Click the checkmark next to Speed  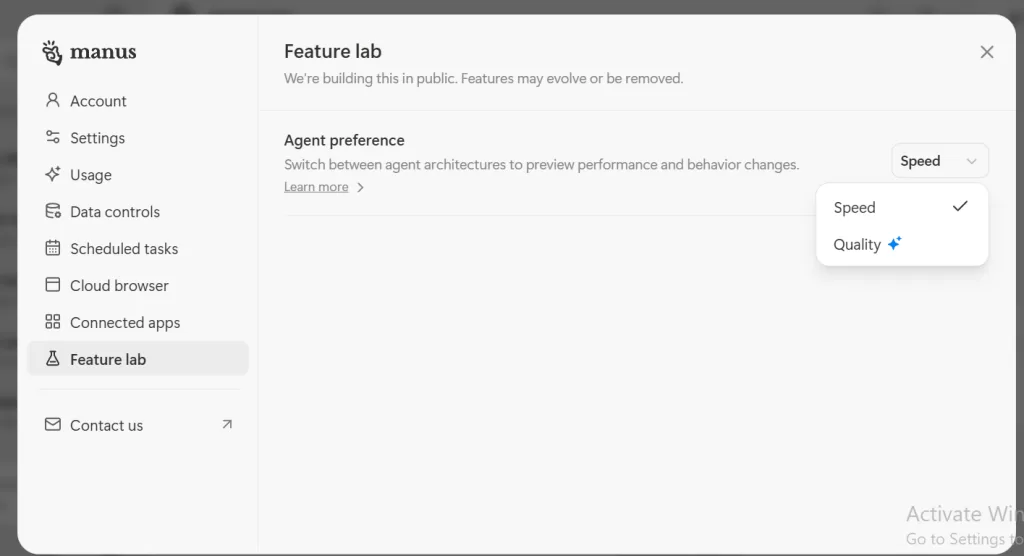click(x=960, y=207)
